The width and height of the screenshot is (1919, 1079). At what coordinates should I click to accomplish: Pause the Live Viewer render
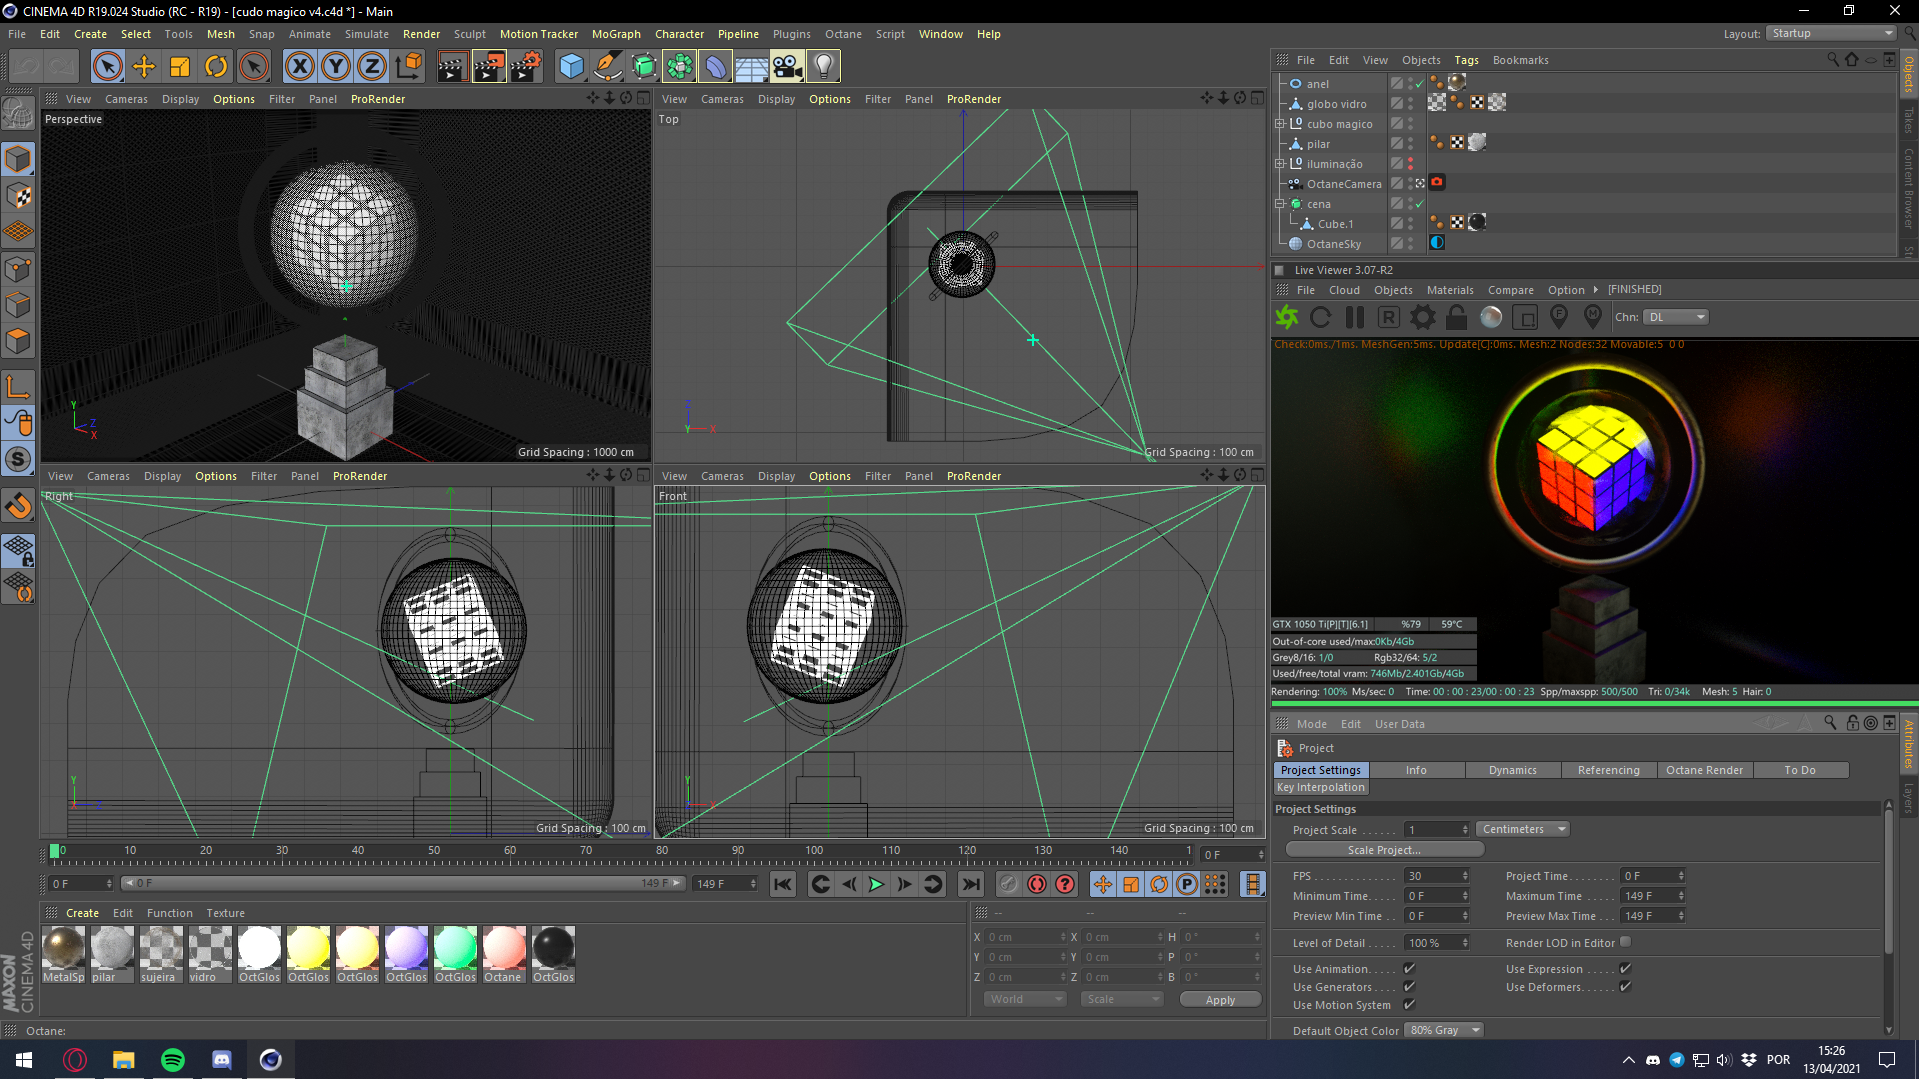click(1354, 317)
